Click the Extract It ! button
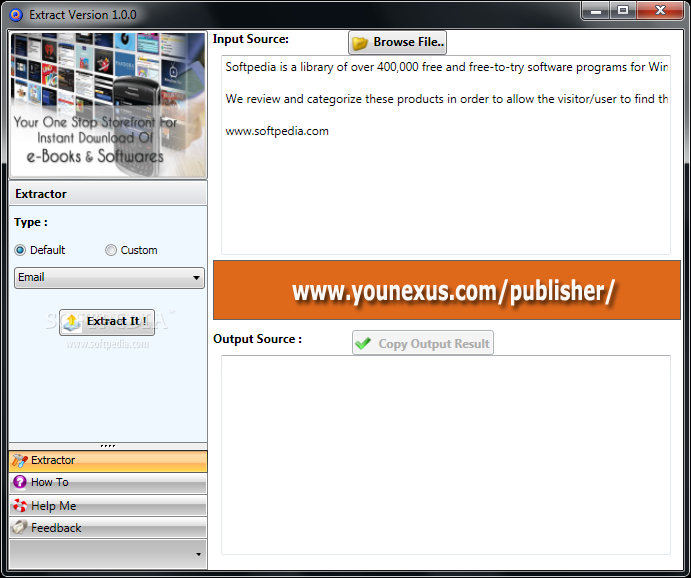This screenshot has width=691, height=578. click(x=107, y=322)
